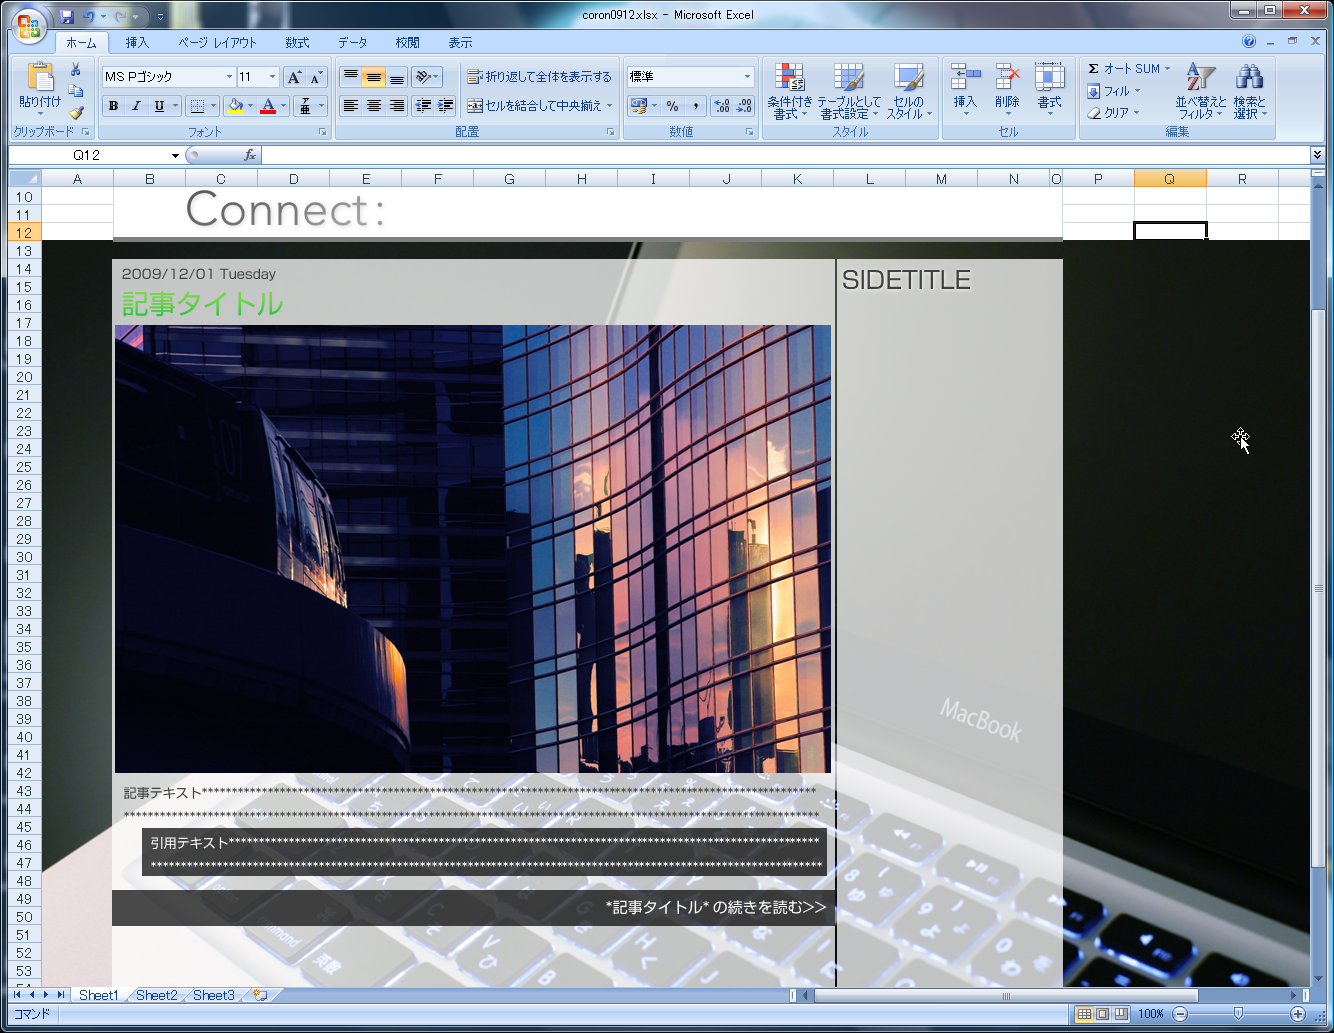Screen dimensions: 1334x1033
Task: Click the zoom slider handle
Action: 1239,1014
